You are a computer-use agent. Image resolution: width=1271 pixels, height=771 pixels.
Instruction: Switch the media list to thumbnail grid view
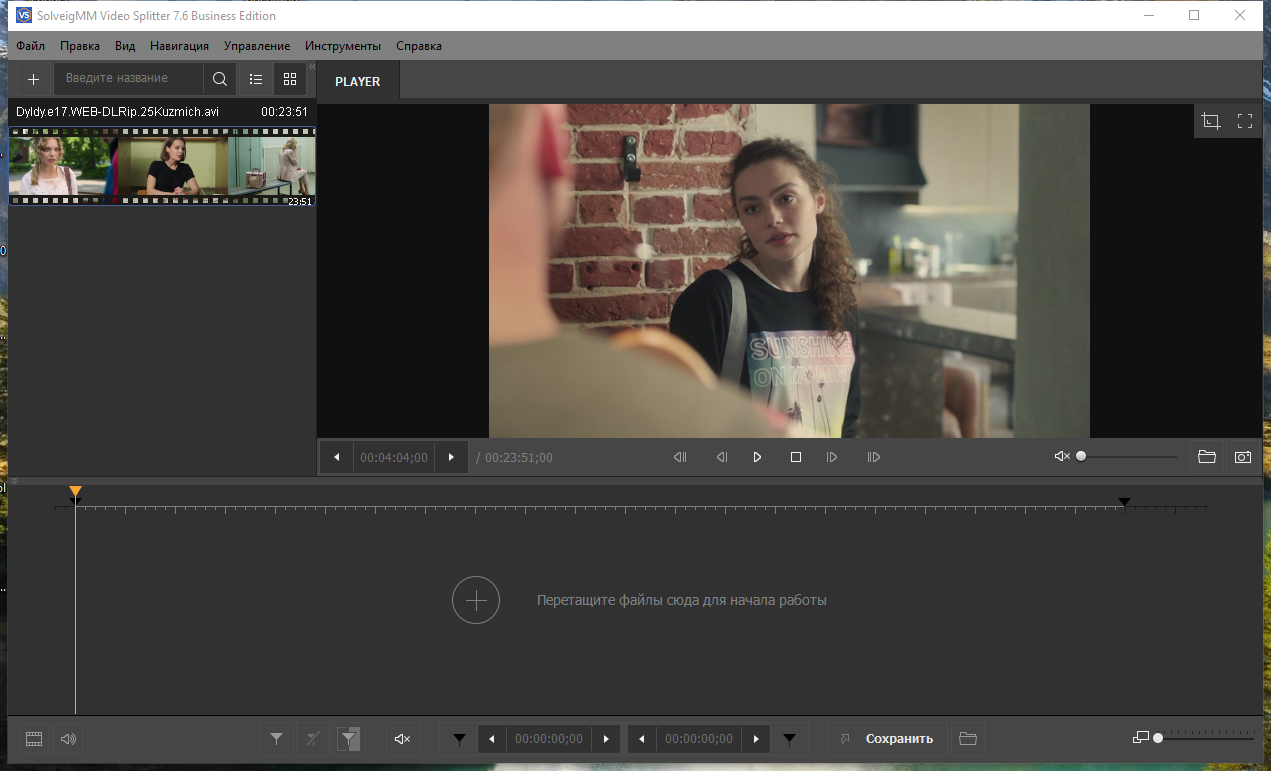coord(290,79)
